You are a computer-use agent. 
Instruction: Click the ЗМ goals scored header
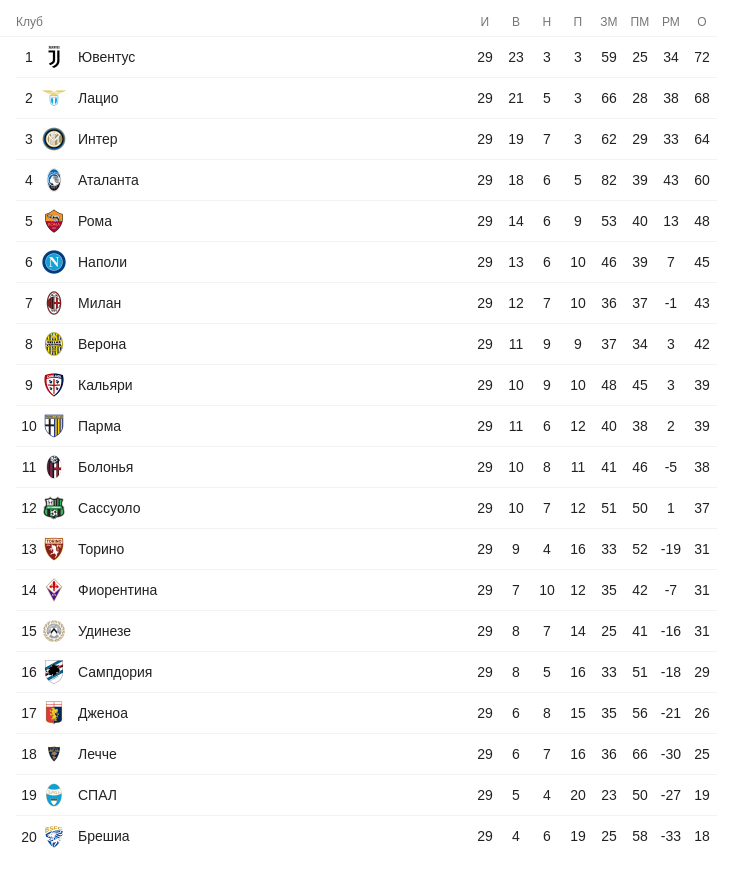[x=609, y=22]
